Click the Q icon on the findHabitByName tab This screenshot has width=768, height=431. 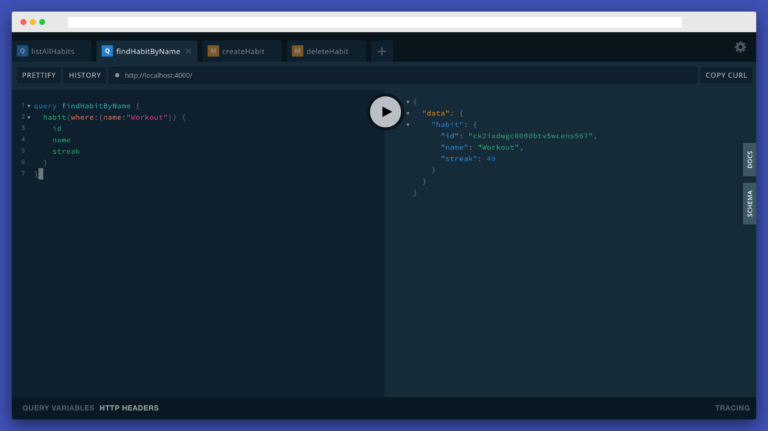pyautogui.click(x=107, y=51)
